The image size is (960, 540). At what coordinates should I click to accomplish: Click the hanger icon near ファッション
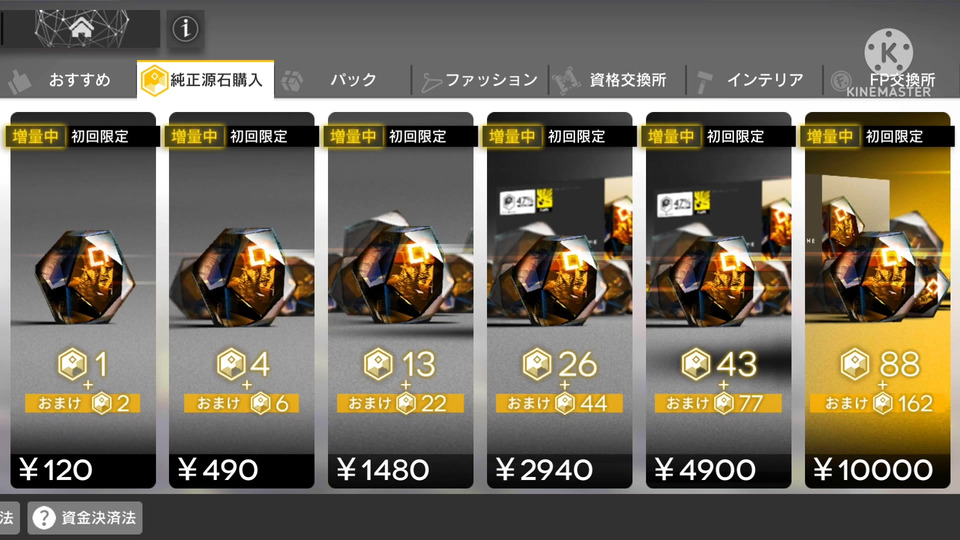coord(431,82)
